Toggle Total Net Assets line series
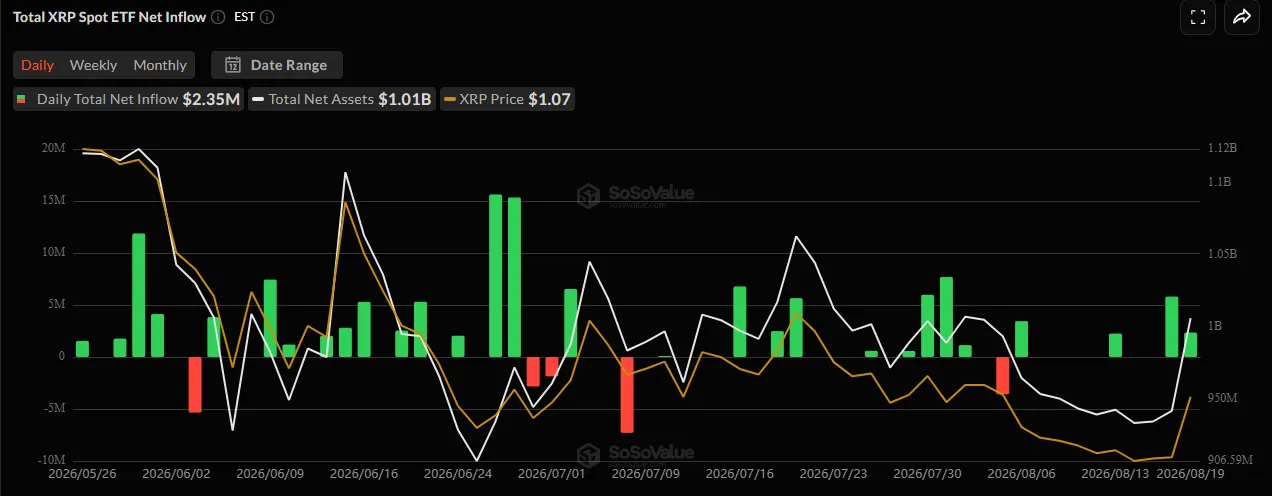The image size is (1272, 496). (342, 99)
